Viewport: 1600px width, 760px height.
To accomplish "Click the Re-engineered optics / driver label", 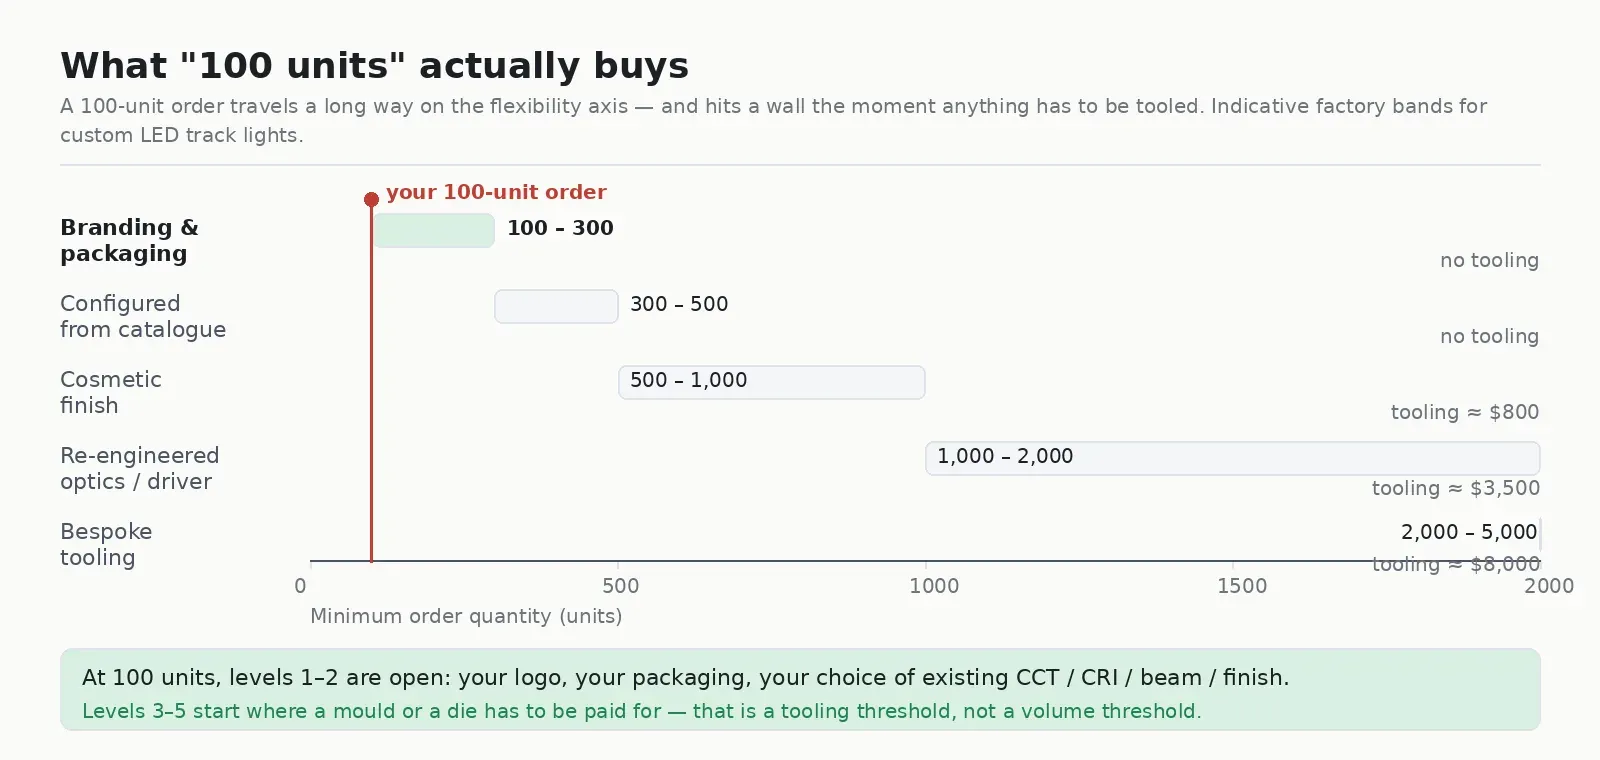I will click(140, 468).
